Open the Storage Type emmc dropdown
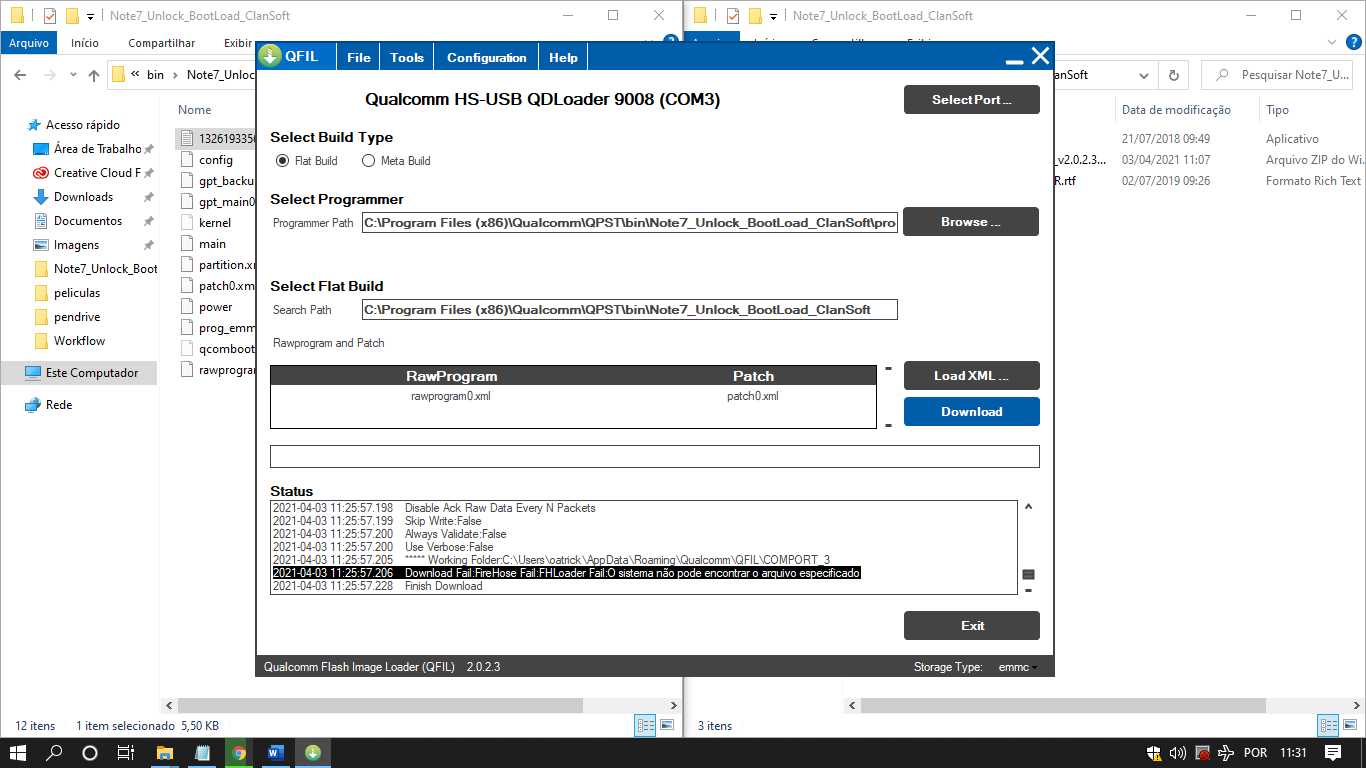Screen dimensions: 1366x768 1018,667
